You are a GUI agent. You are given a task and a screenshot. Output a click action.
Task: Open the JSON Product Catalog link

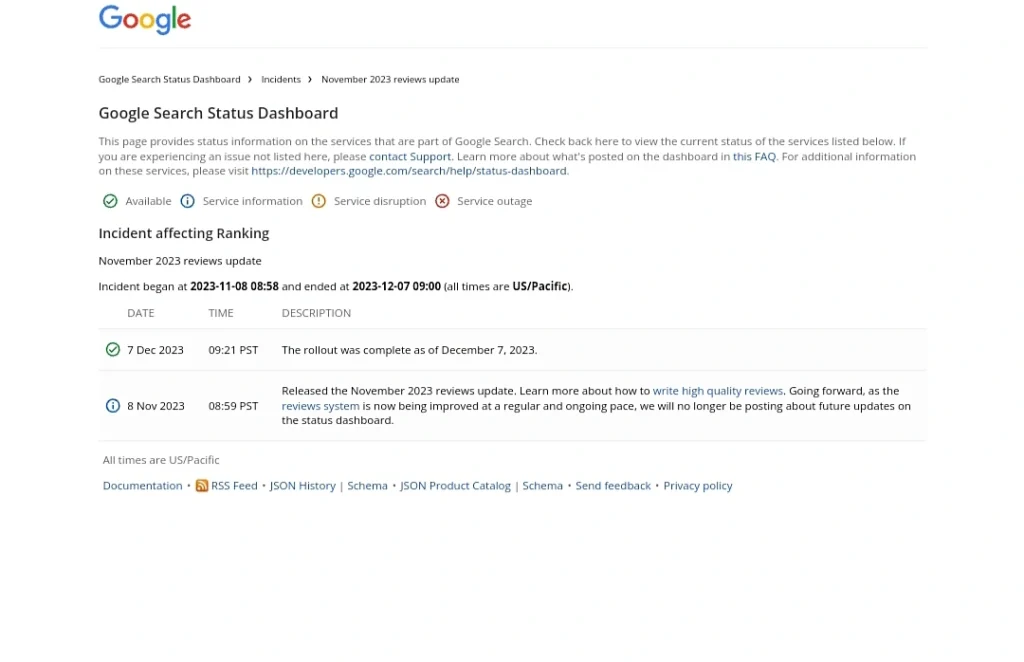(x=455, y=485)
